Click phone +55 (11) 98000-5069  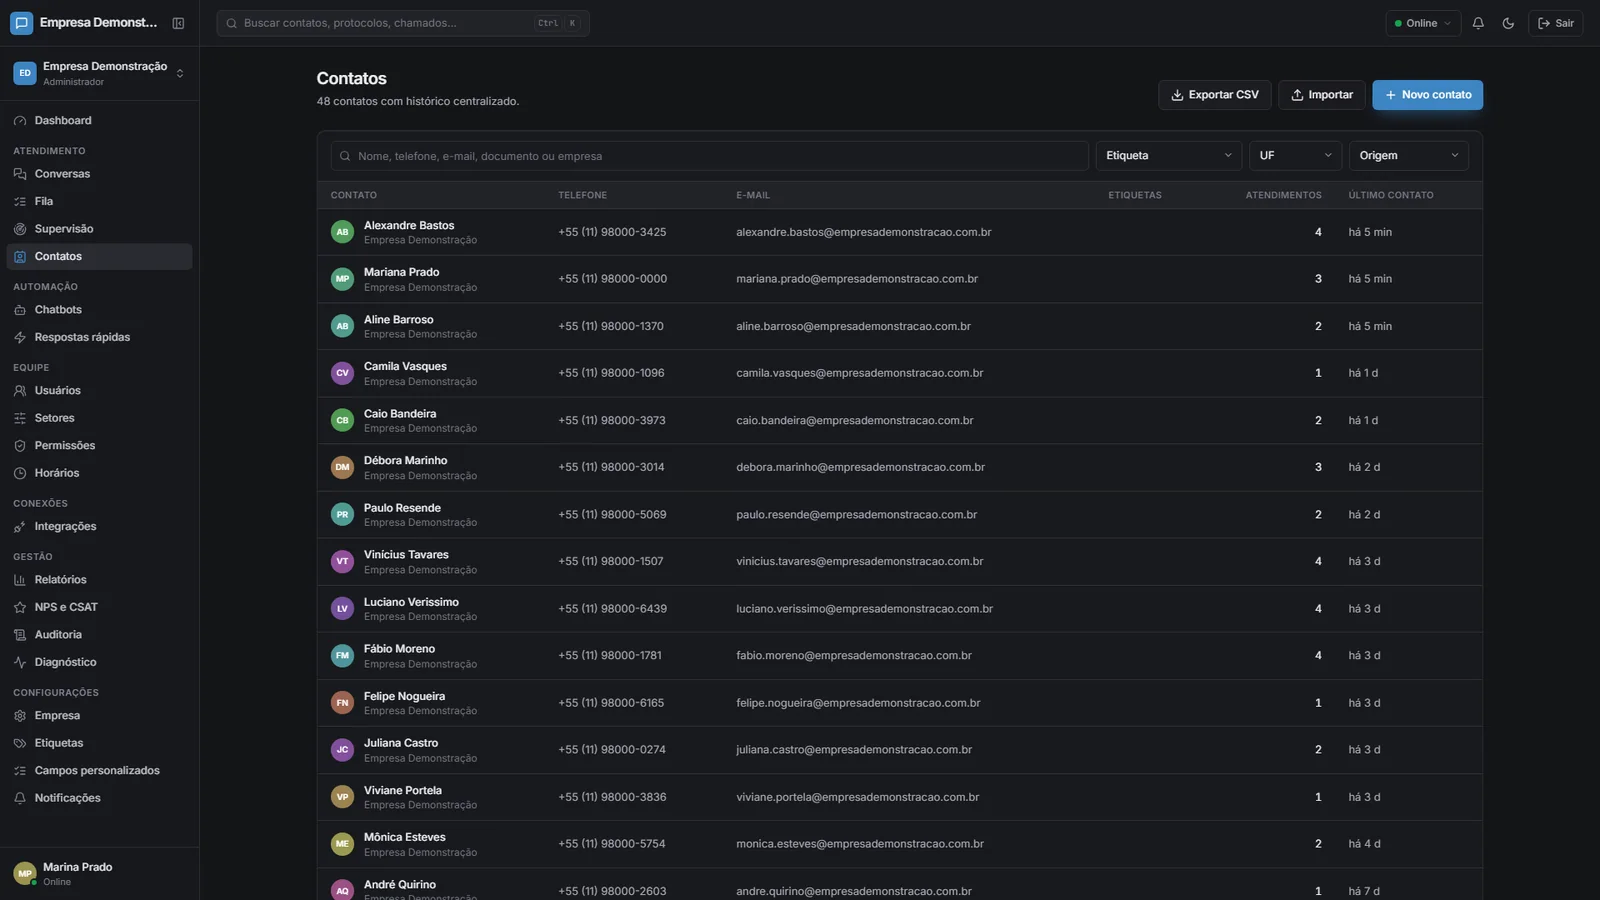(x=612, y=515)
